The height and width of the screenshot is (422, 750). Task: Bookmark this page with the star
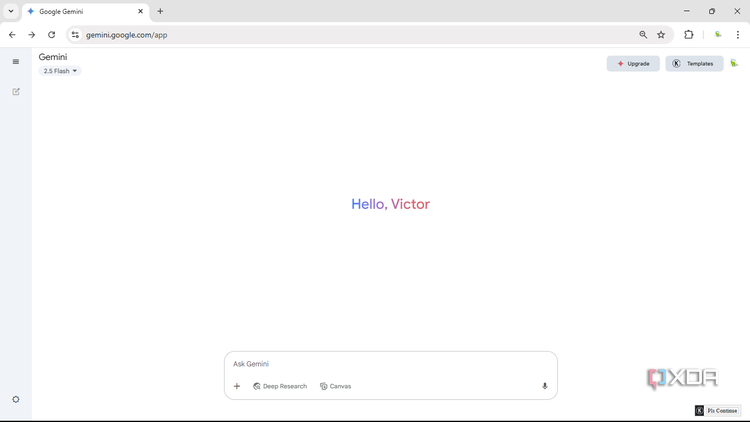(661, 34)
